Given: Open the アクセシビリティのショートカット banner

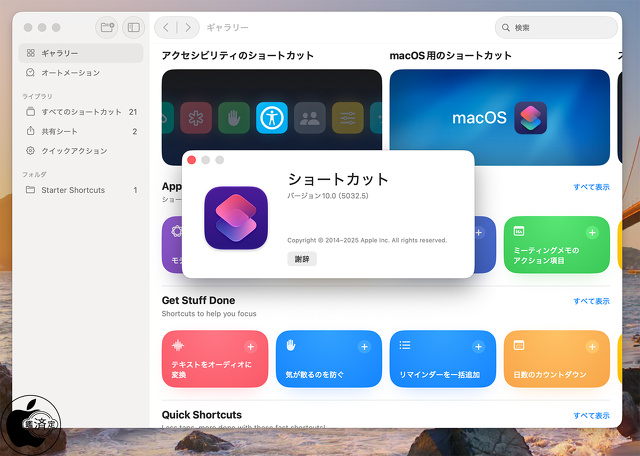Looking at the screenshot, I should 272,117.
